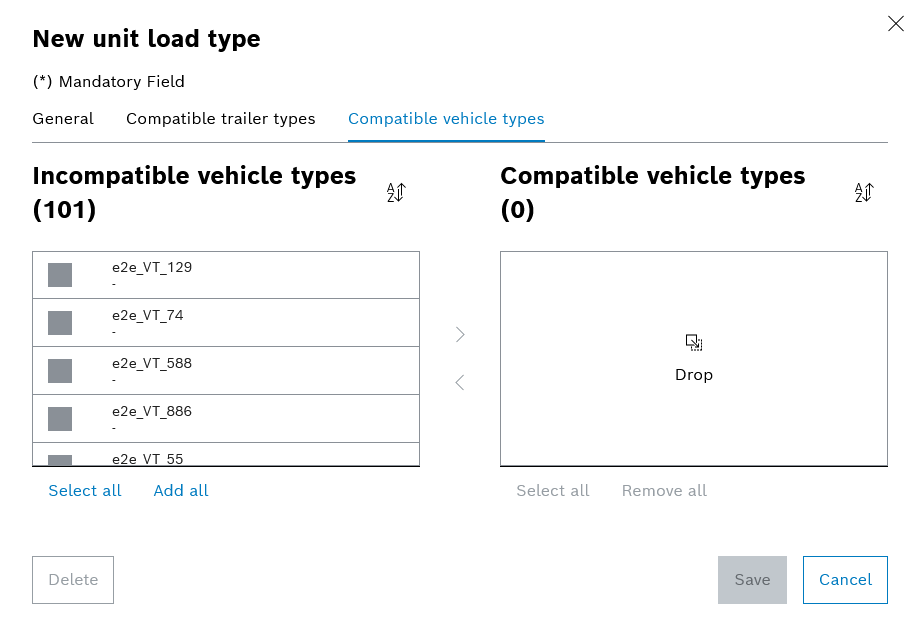Screen dimensions: 920x636
Task: Click the Cancel button
Action: coord(845,580)
